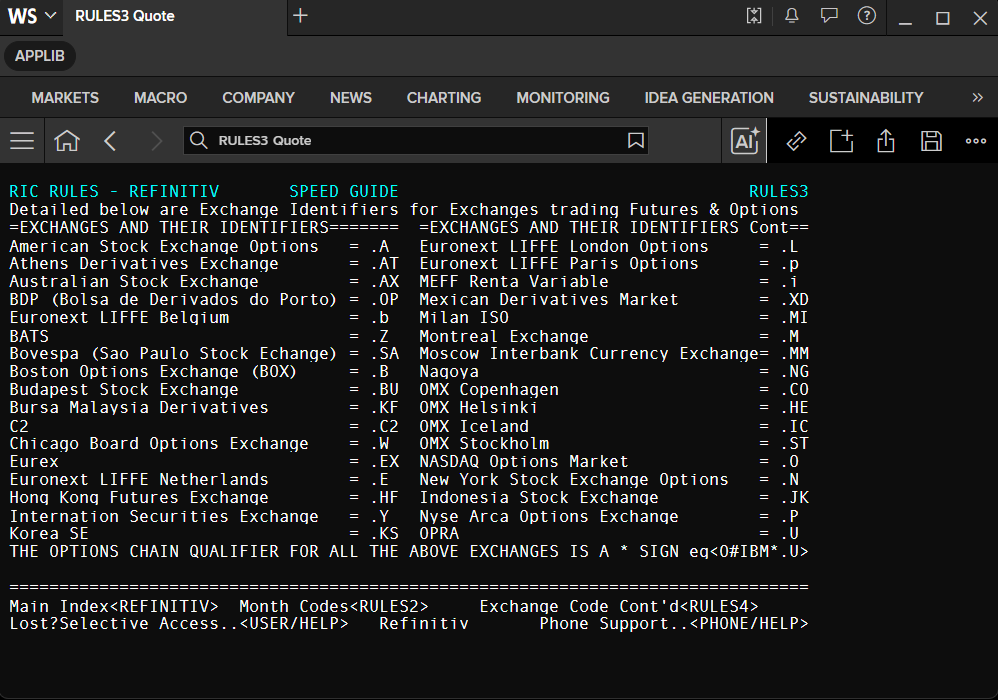Bookmark the RULES3 Quote page
This screenshot has width=998, height=700.
pos(635,141)
